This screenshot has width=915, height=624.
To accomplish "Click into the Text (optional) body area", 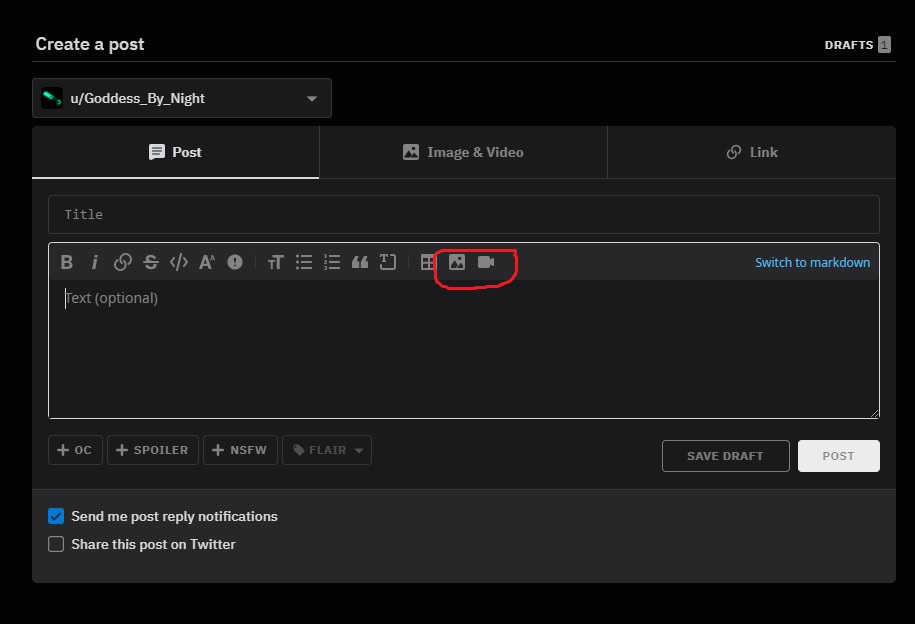I will [464, 349].
